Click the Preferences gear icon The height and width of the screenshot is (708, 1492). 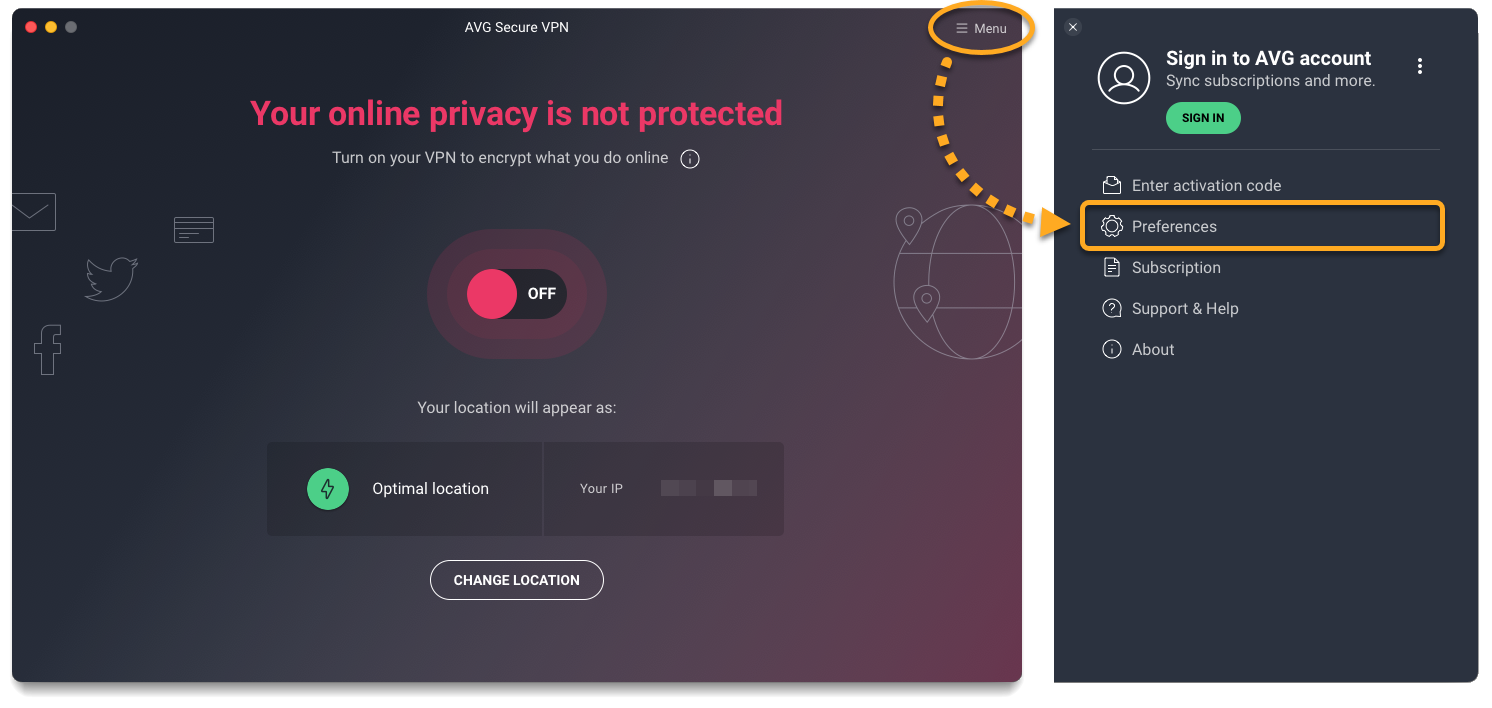tap(1111, 227)
